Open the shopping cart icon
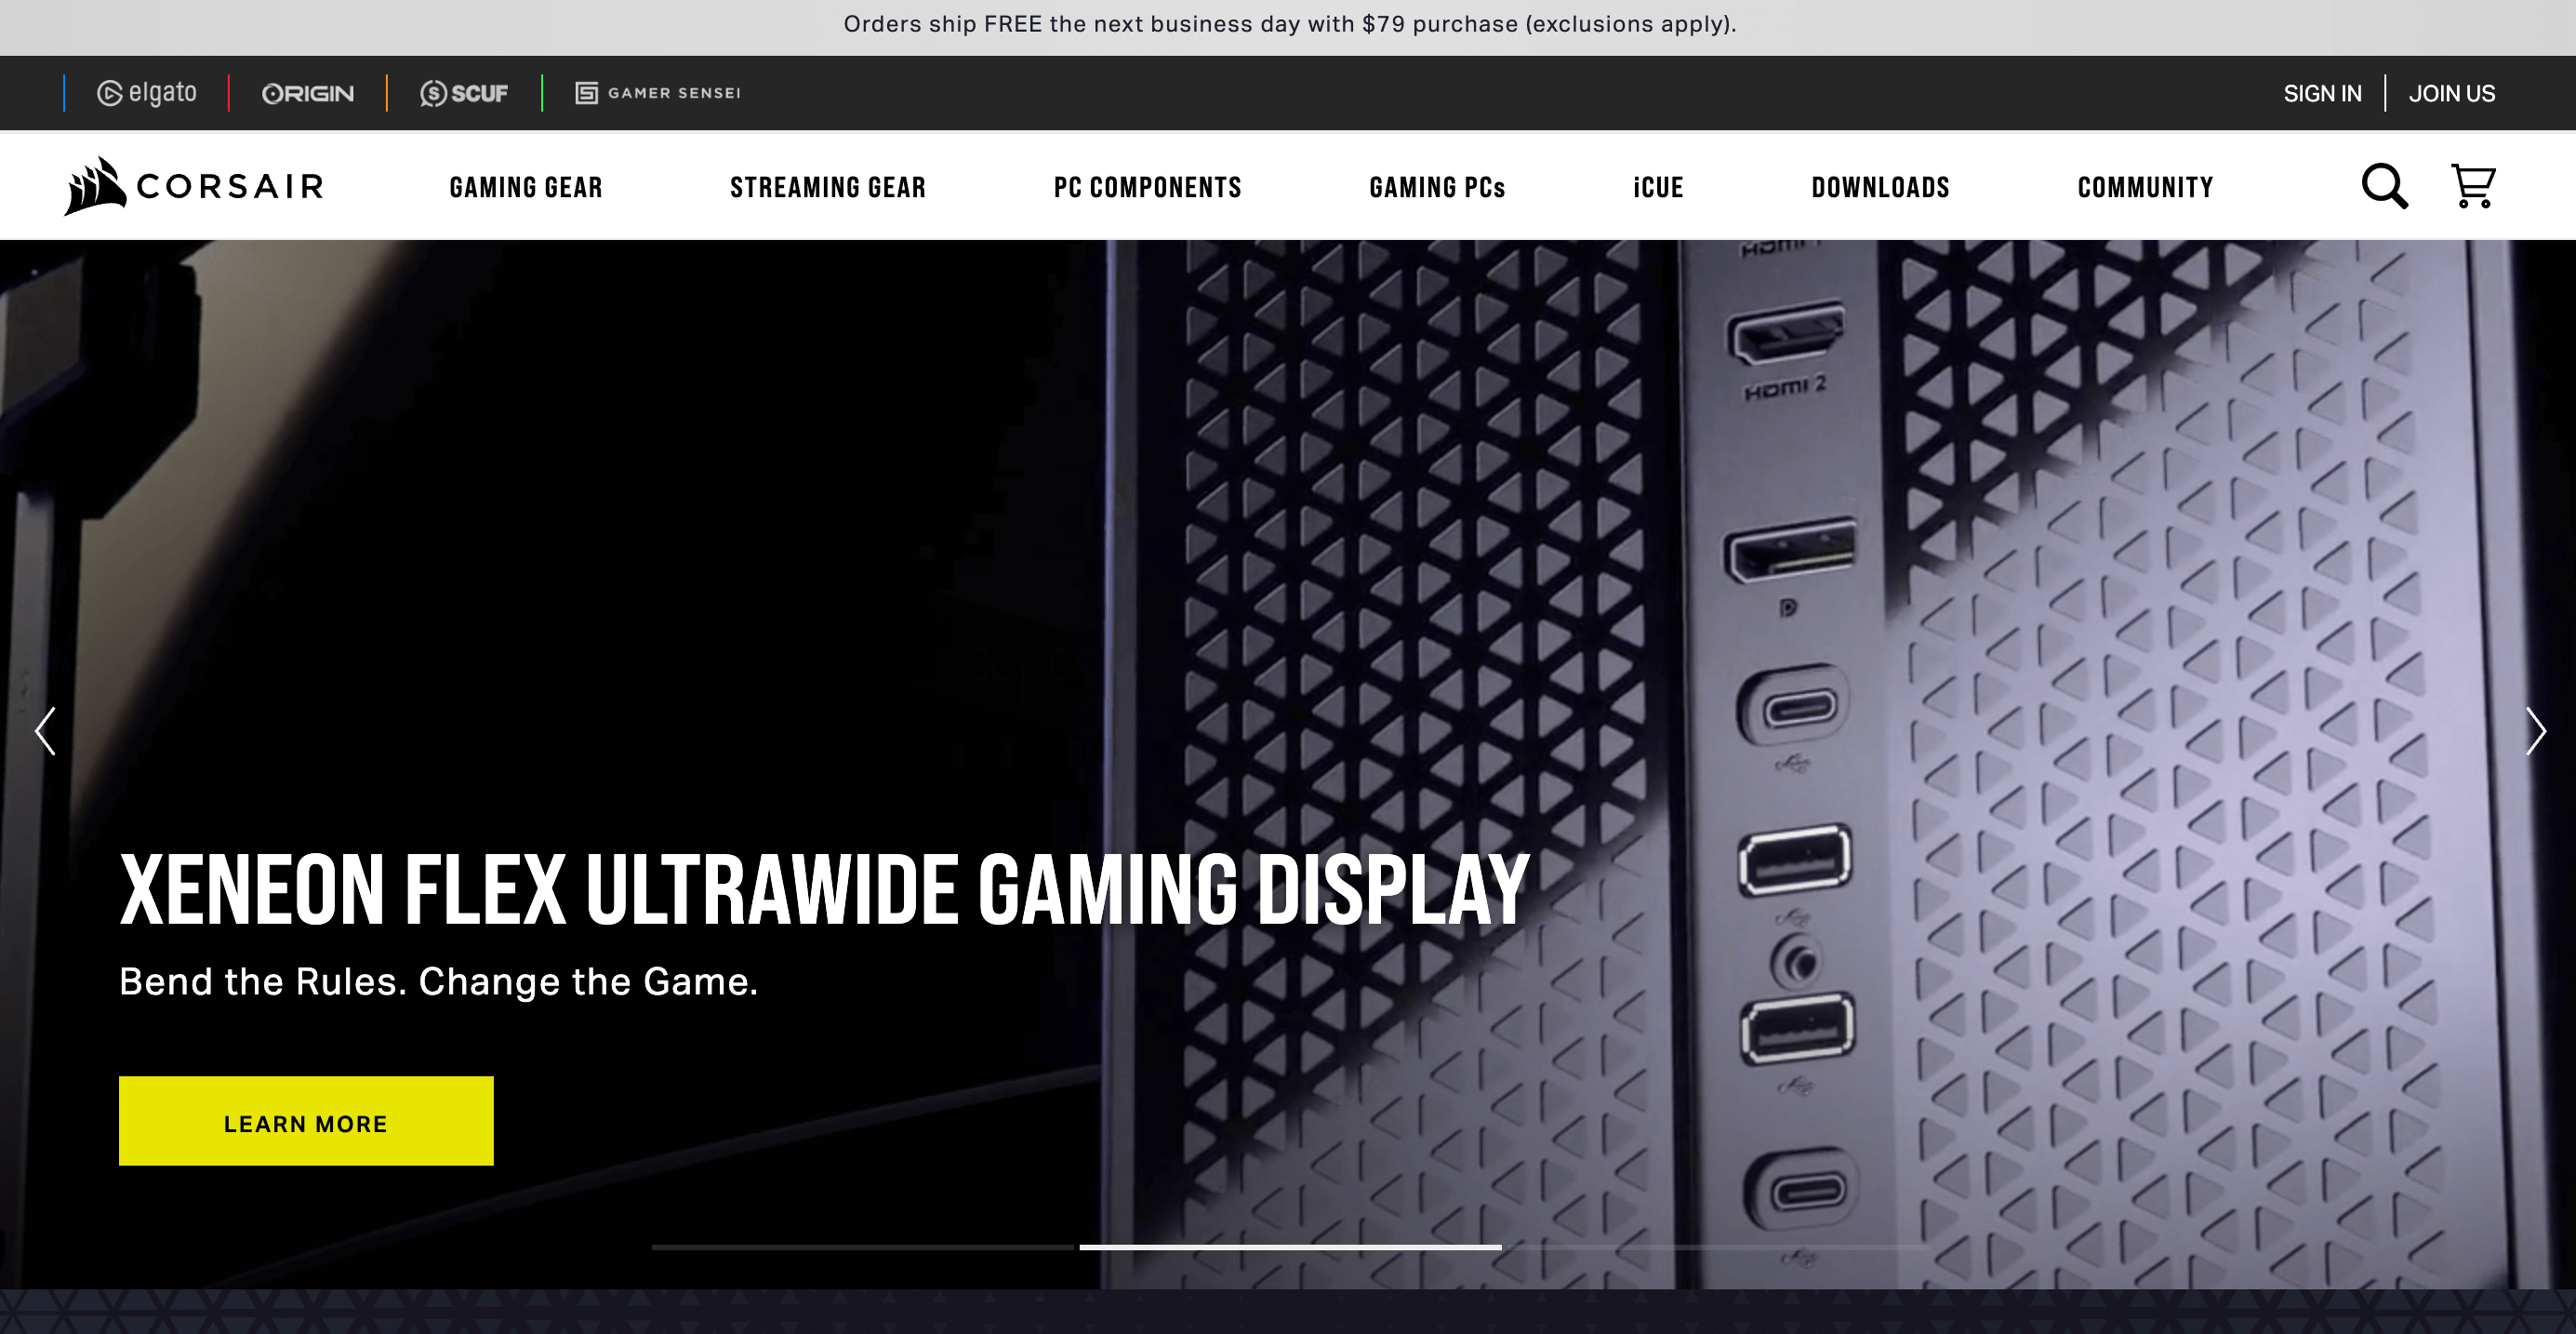The image size is (2576, 1334). [x=2473, y=186]
